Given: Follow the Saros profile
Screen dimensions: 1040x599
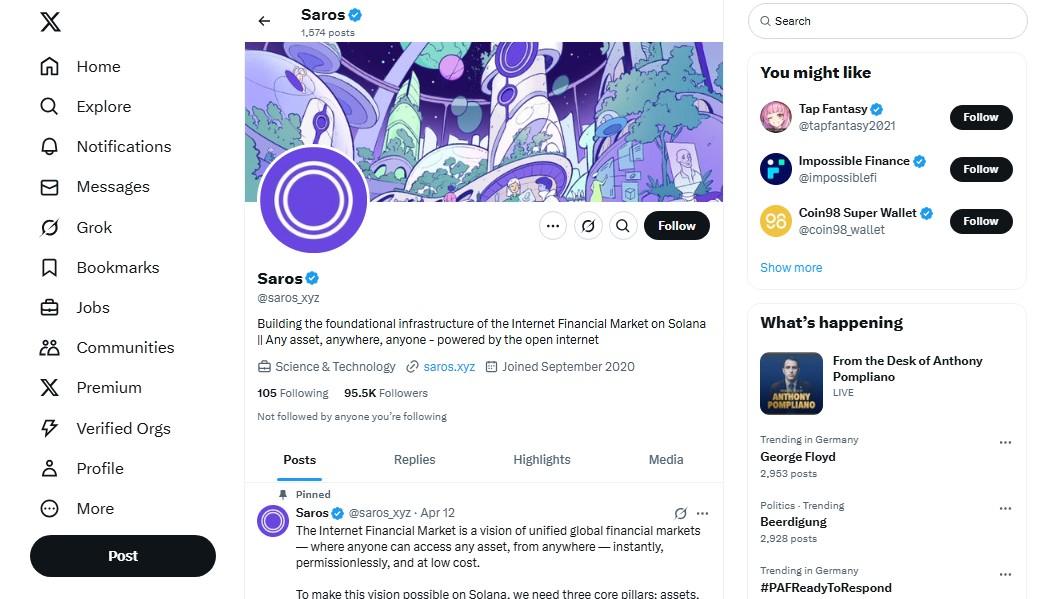Looking at the screenshot, I should tap(676, 226).
